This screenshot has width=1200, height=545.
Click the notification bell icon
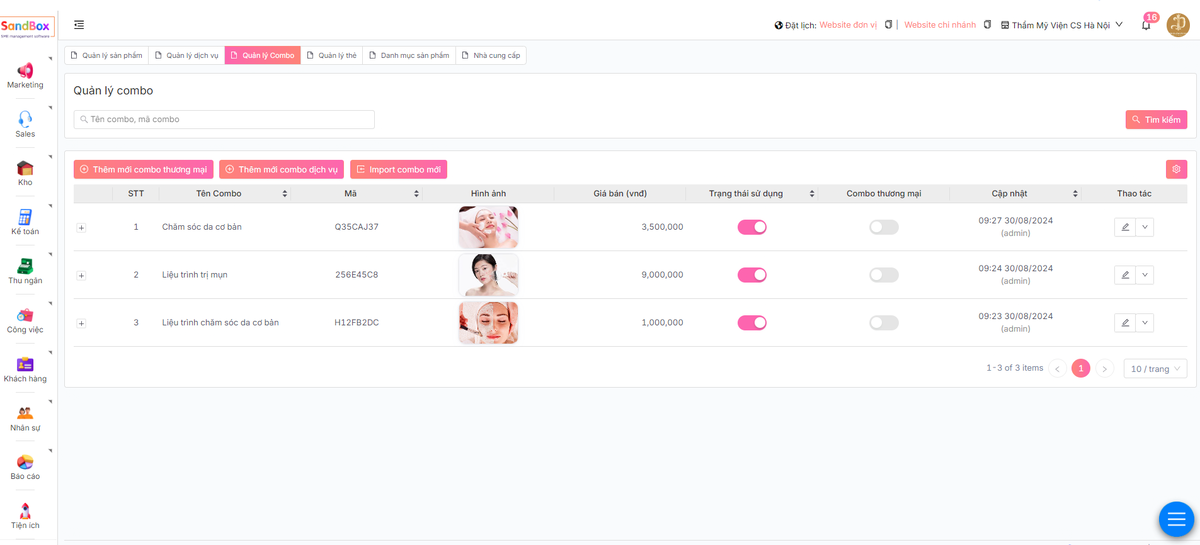[x=1146, y=25]
